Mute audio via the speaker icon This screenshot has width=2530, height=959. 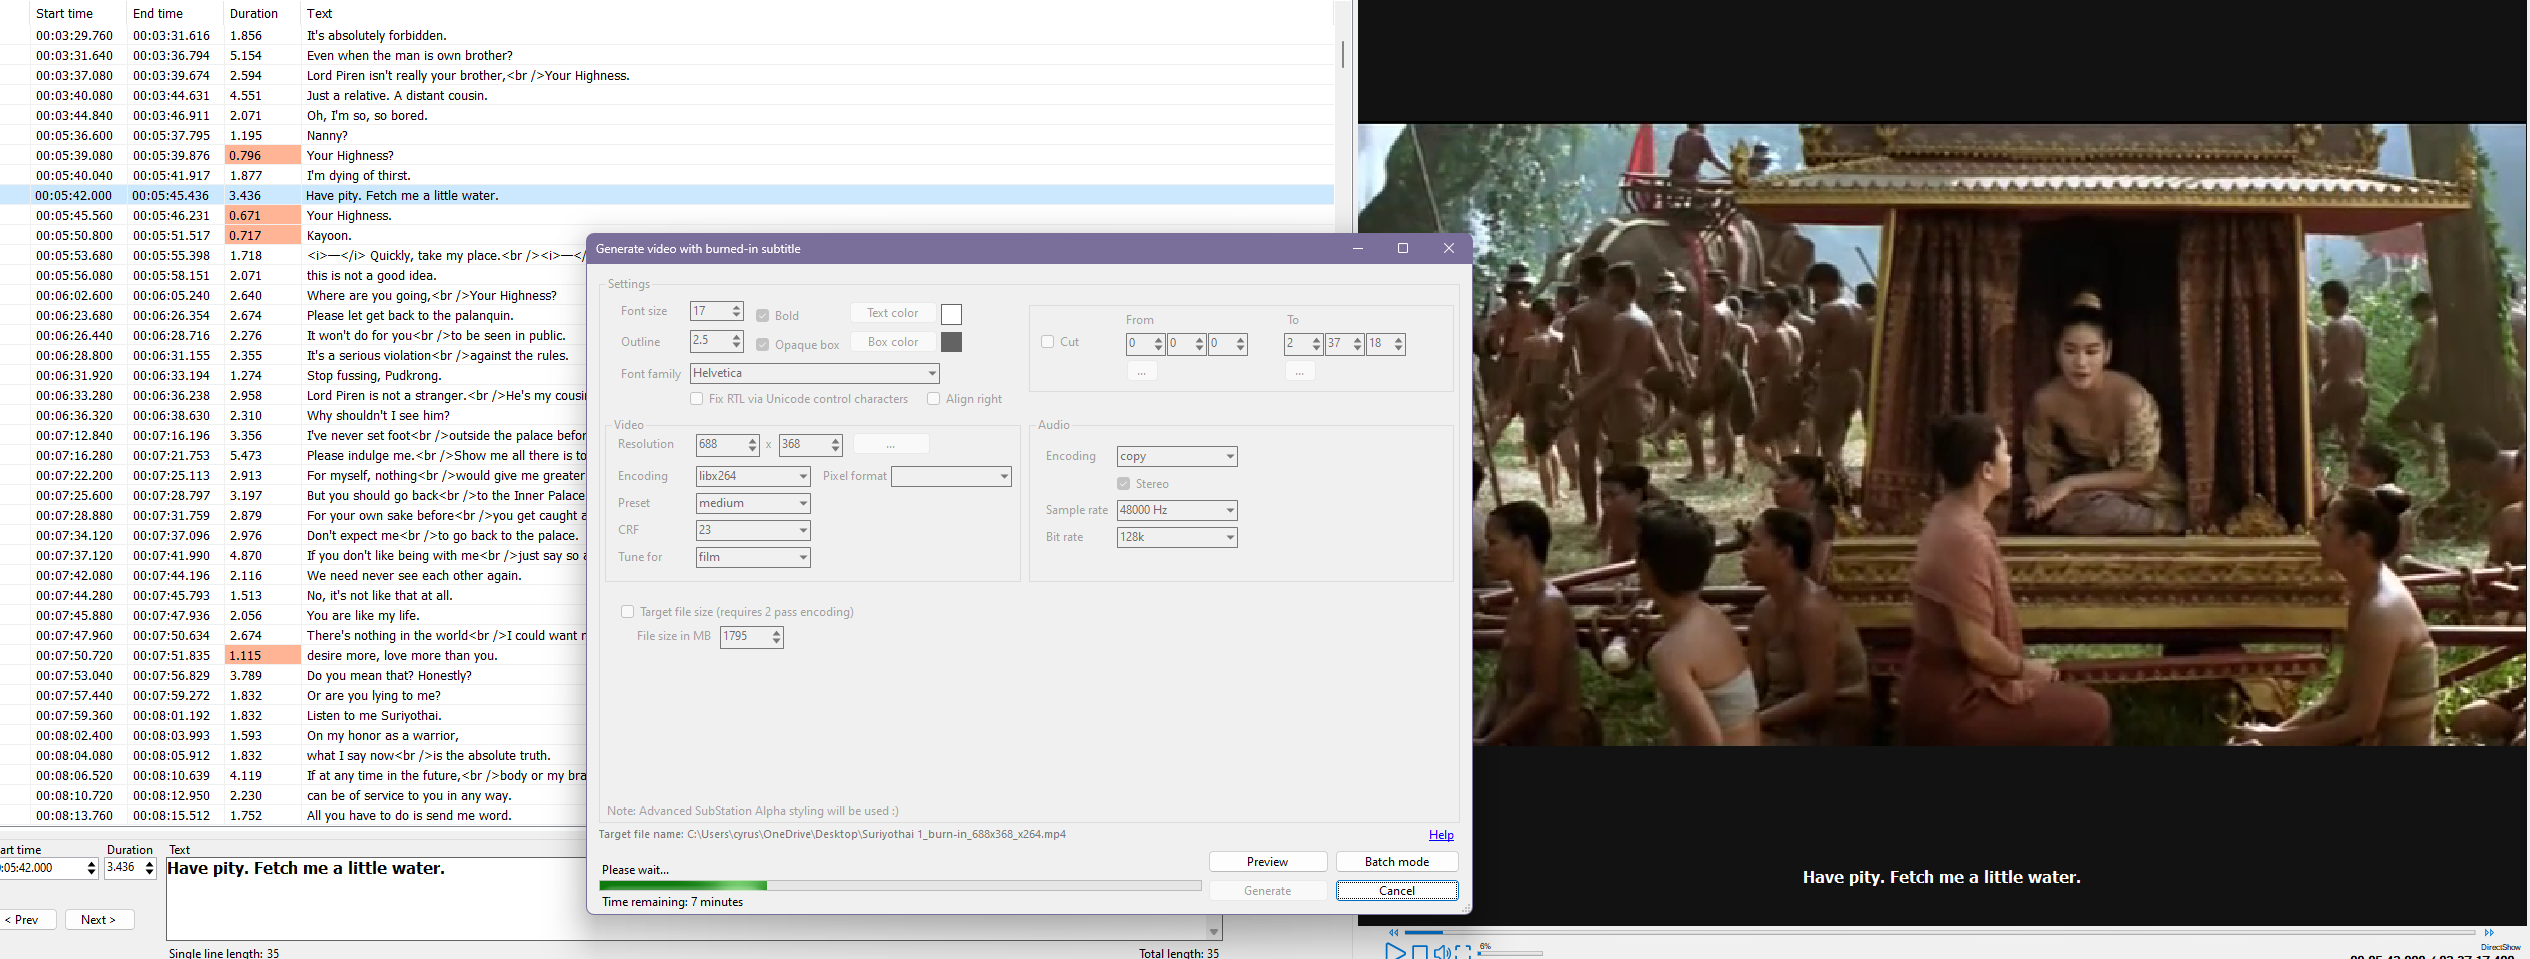(1441, 952)
